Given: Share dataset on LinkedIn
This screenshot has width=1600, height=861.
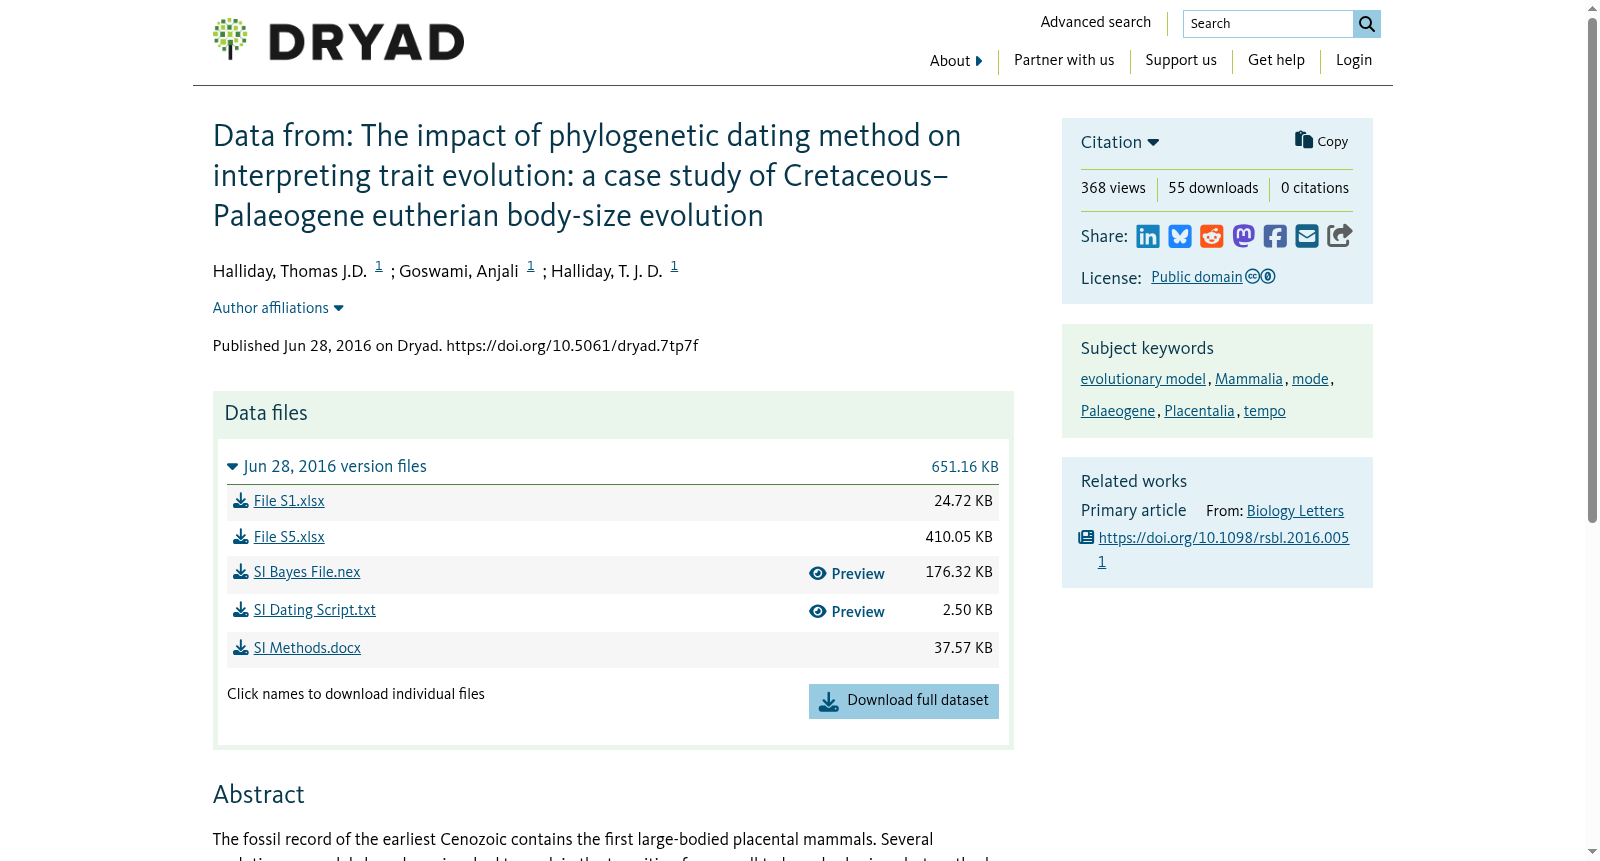Looking at the screenshot, I should 1148,236.
